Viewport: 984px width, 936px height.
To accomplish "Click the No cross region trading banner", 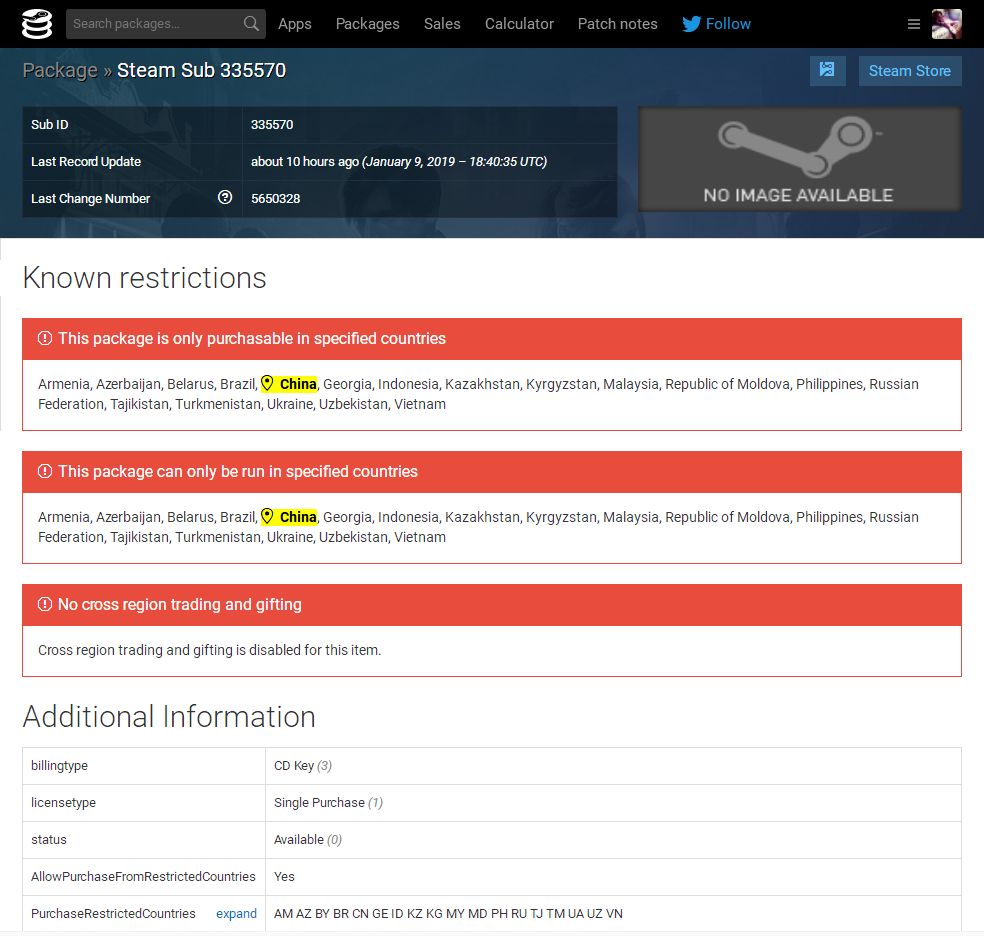I will tap(492, 605).
